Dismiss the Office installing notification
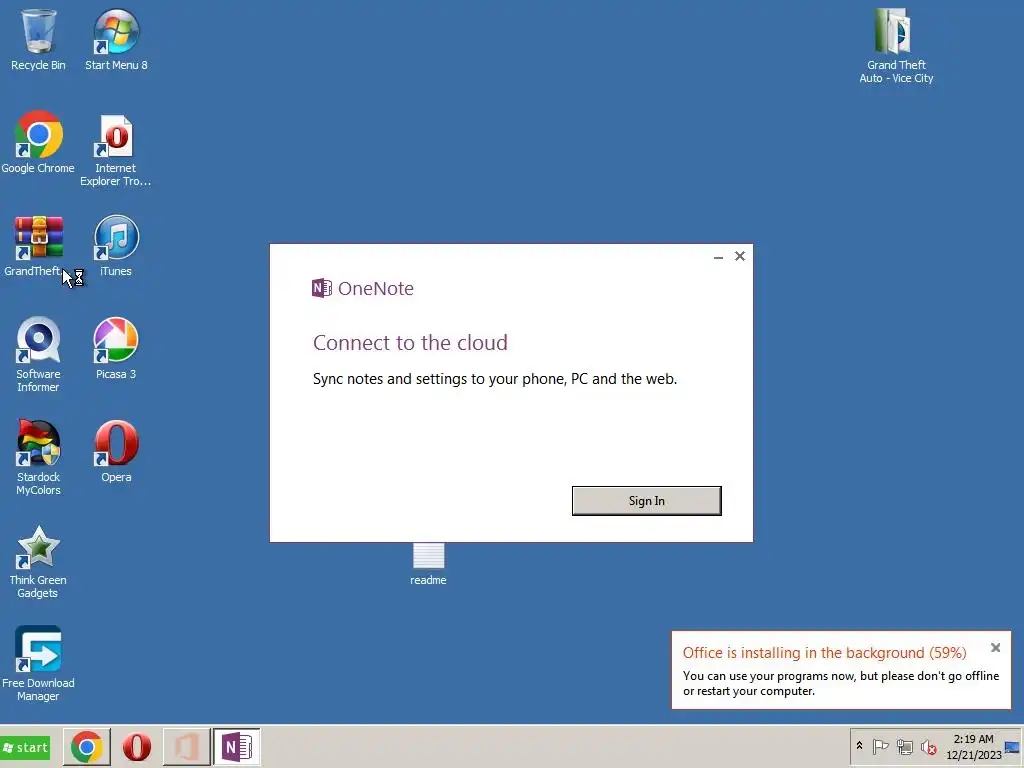 point(995,648)
